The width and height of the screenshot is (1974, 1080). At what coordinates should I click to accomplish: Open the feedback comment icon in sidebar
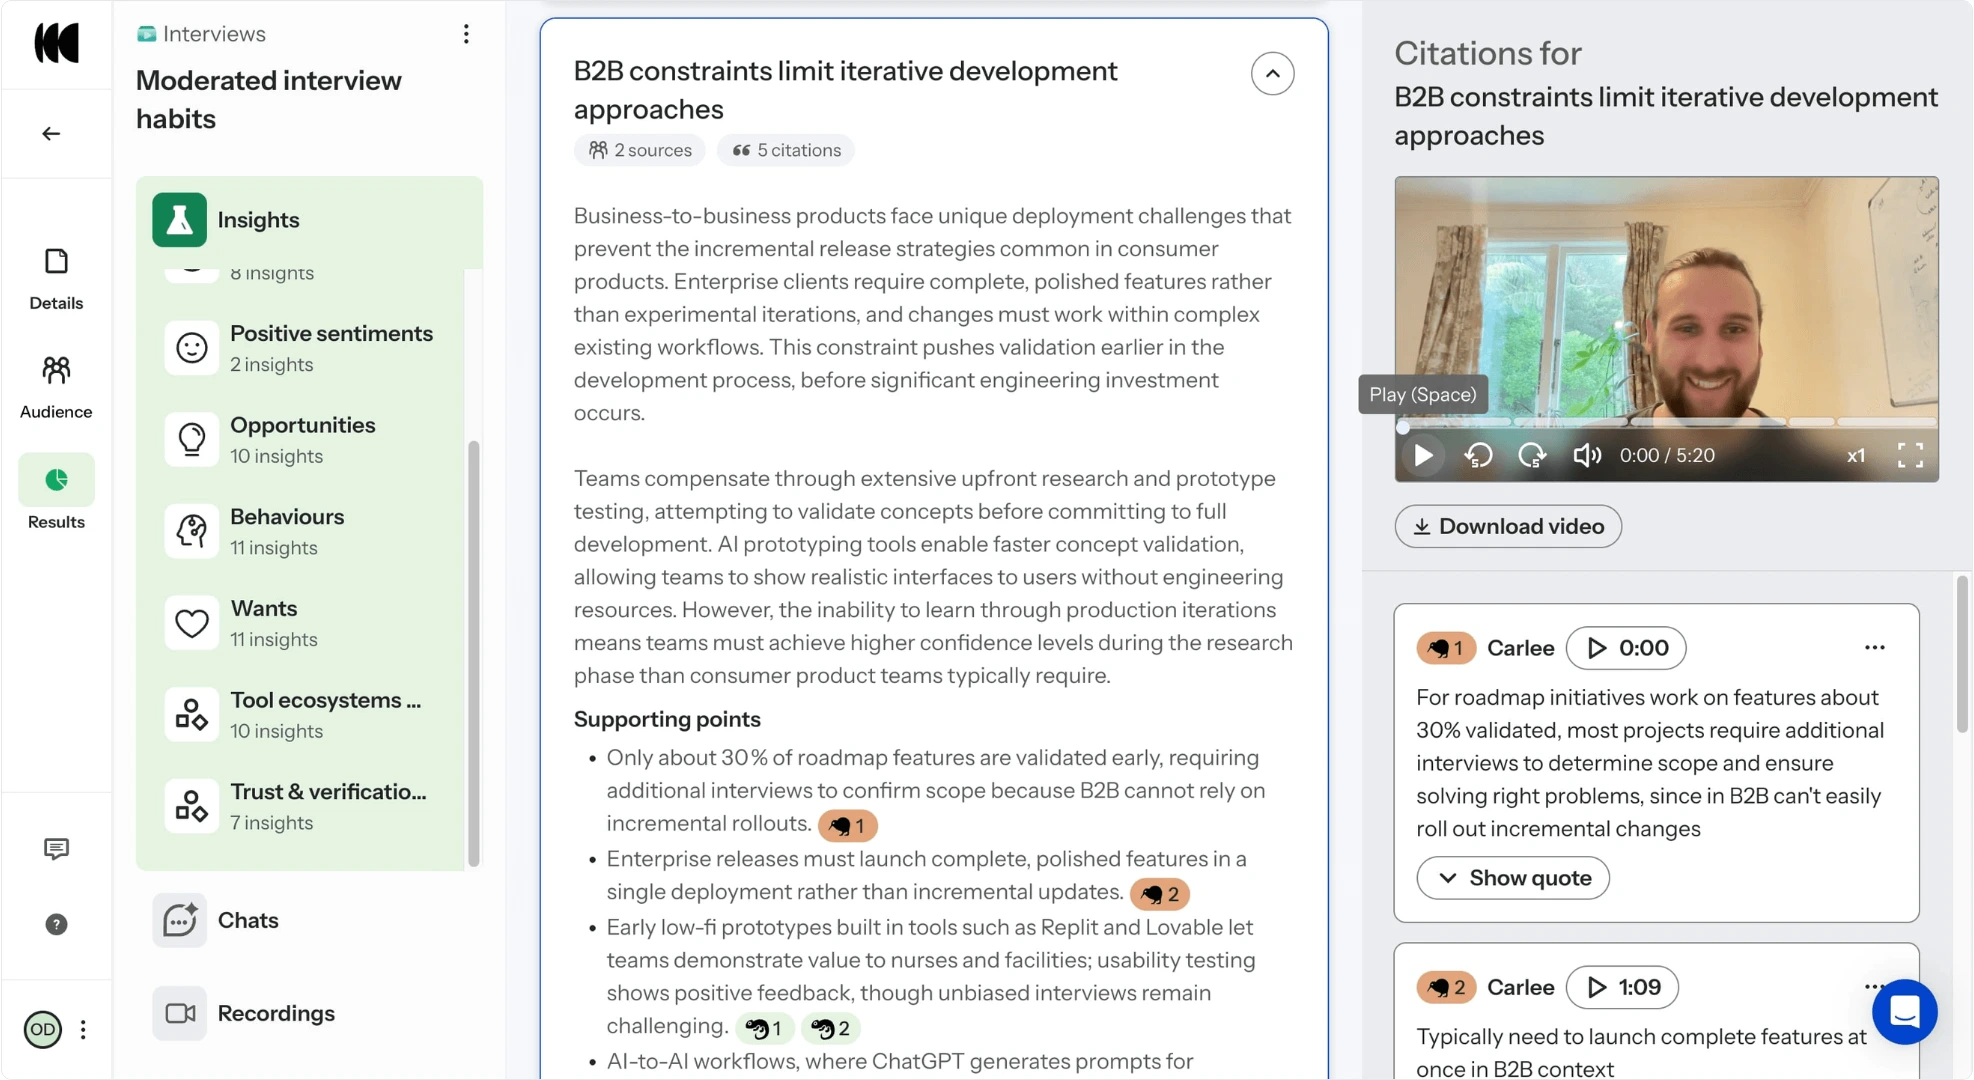tap(56, 849)
